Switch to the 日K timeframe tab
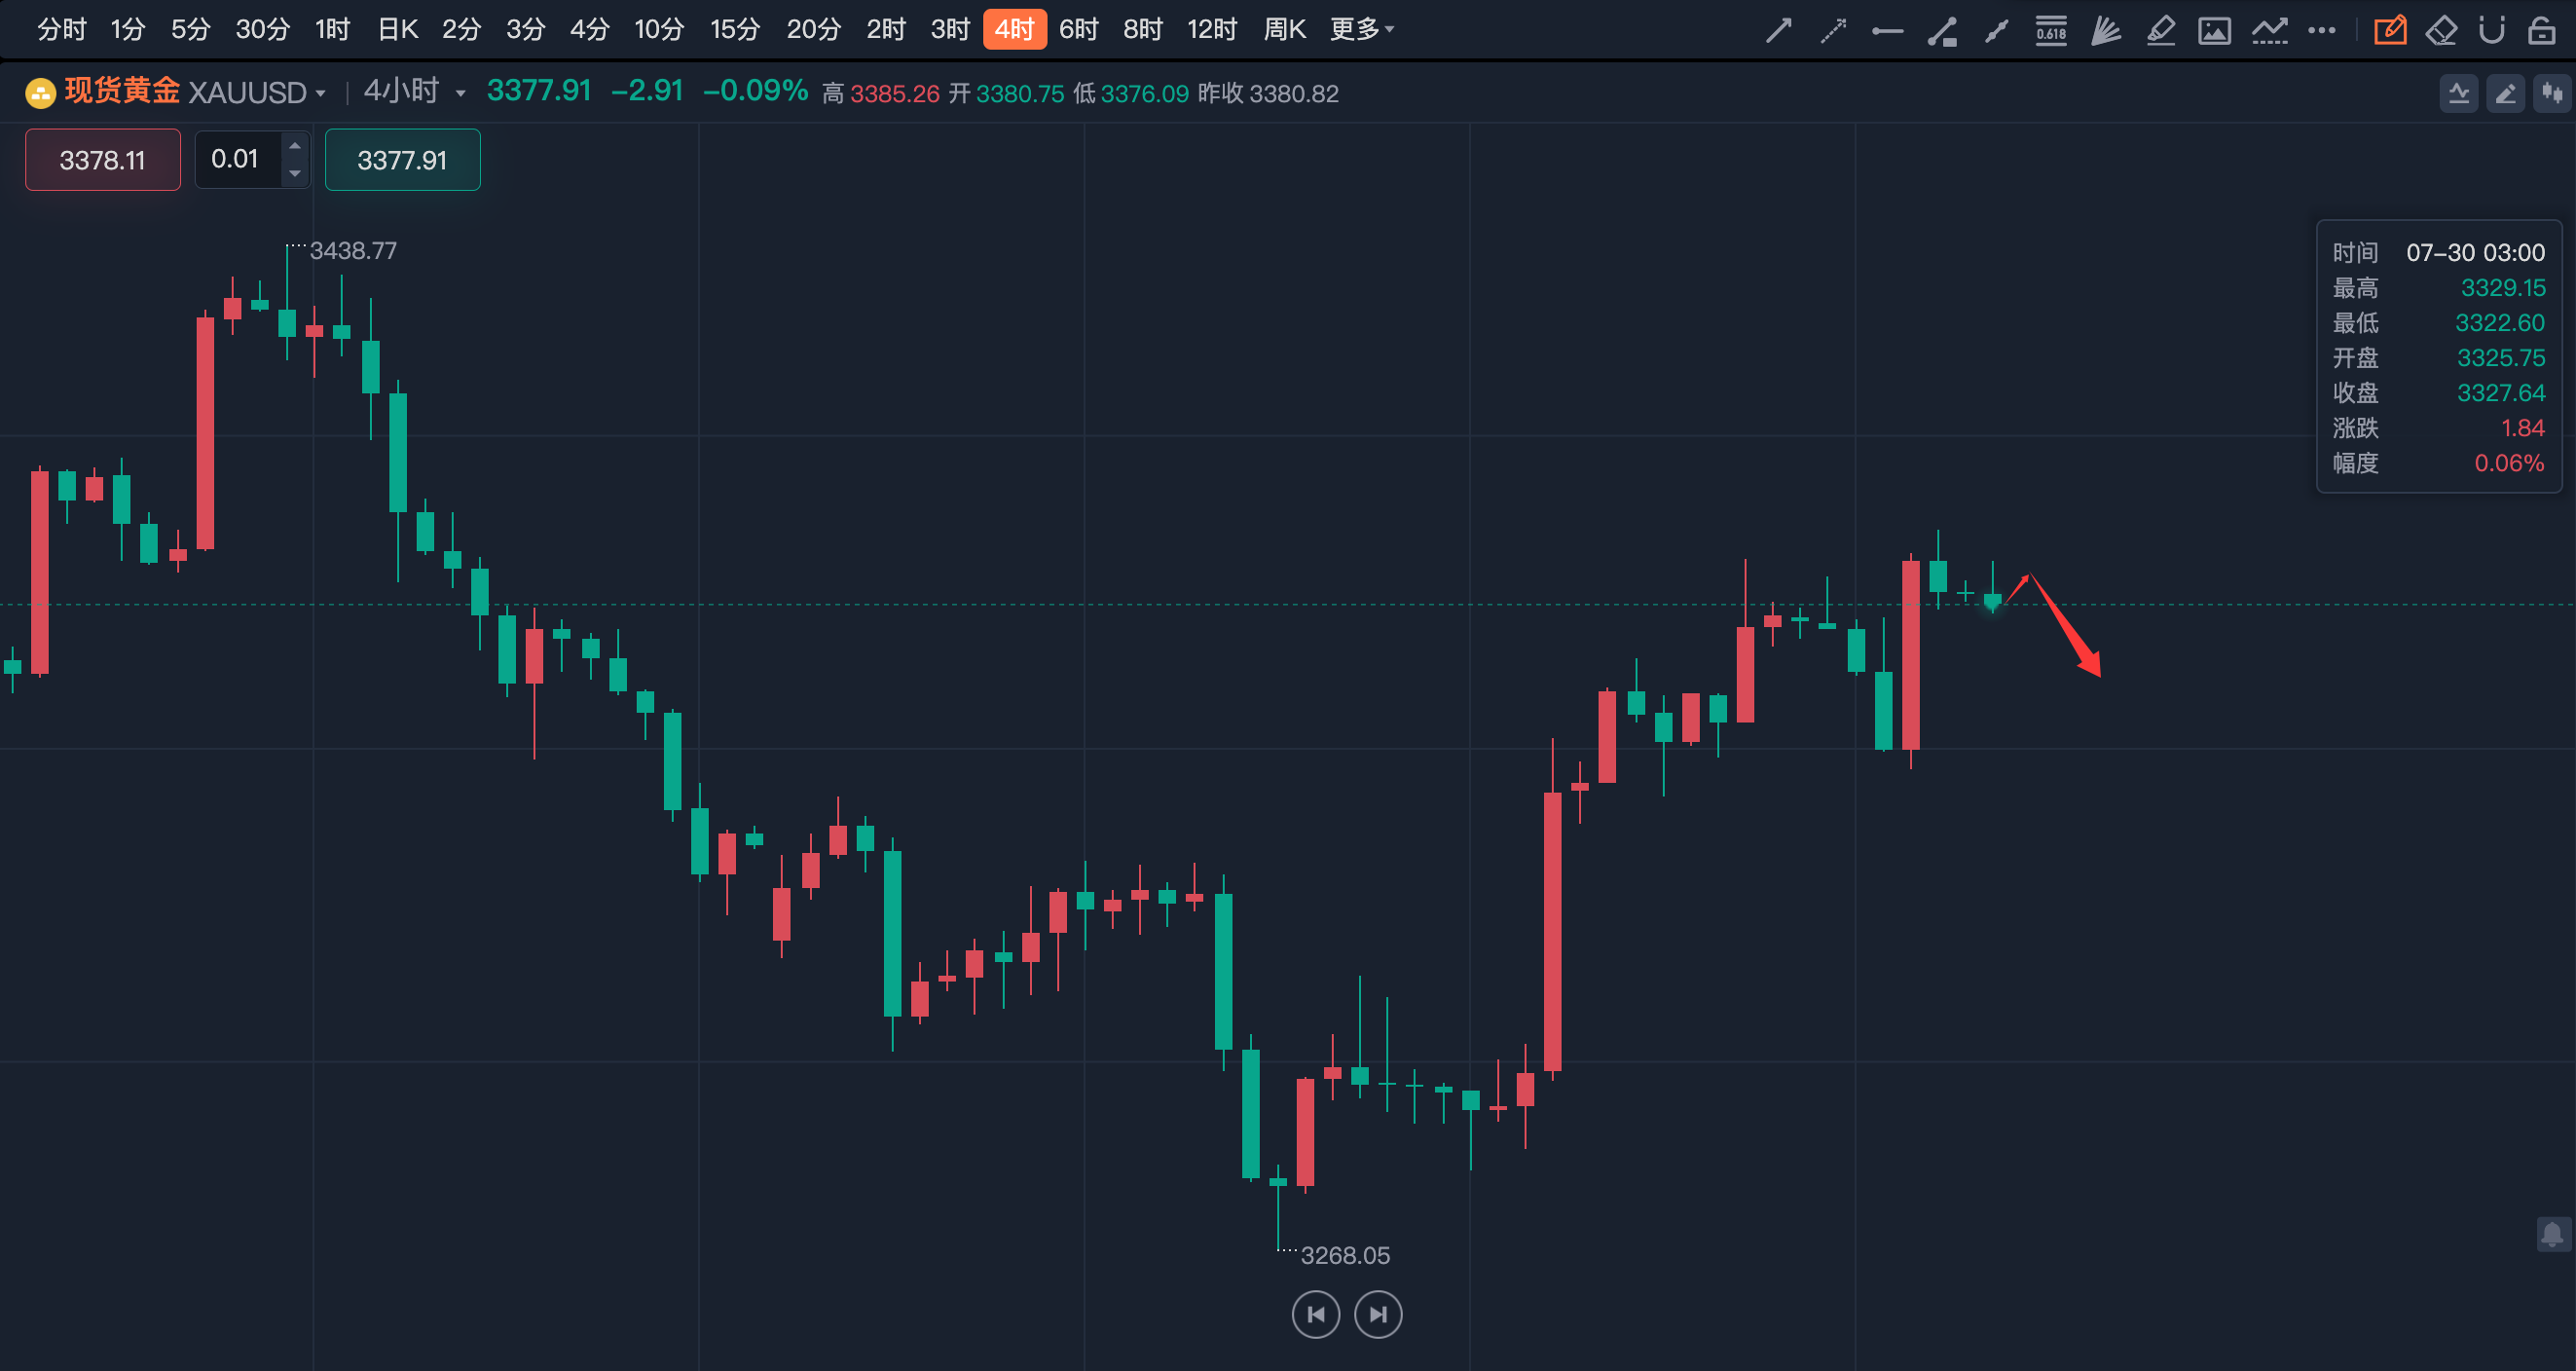Screen dimensions: 2576x1371 (x=397, y=30)
